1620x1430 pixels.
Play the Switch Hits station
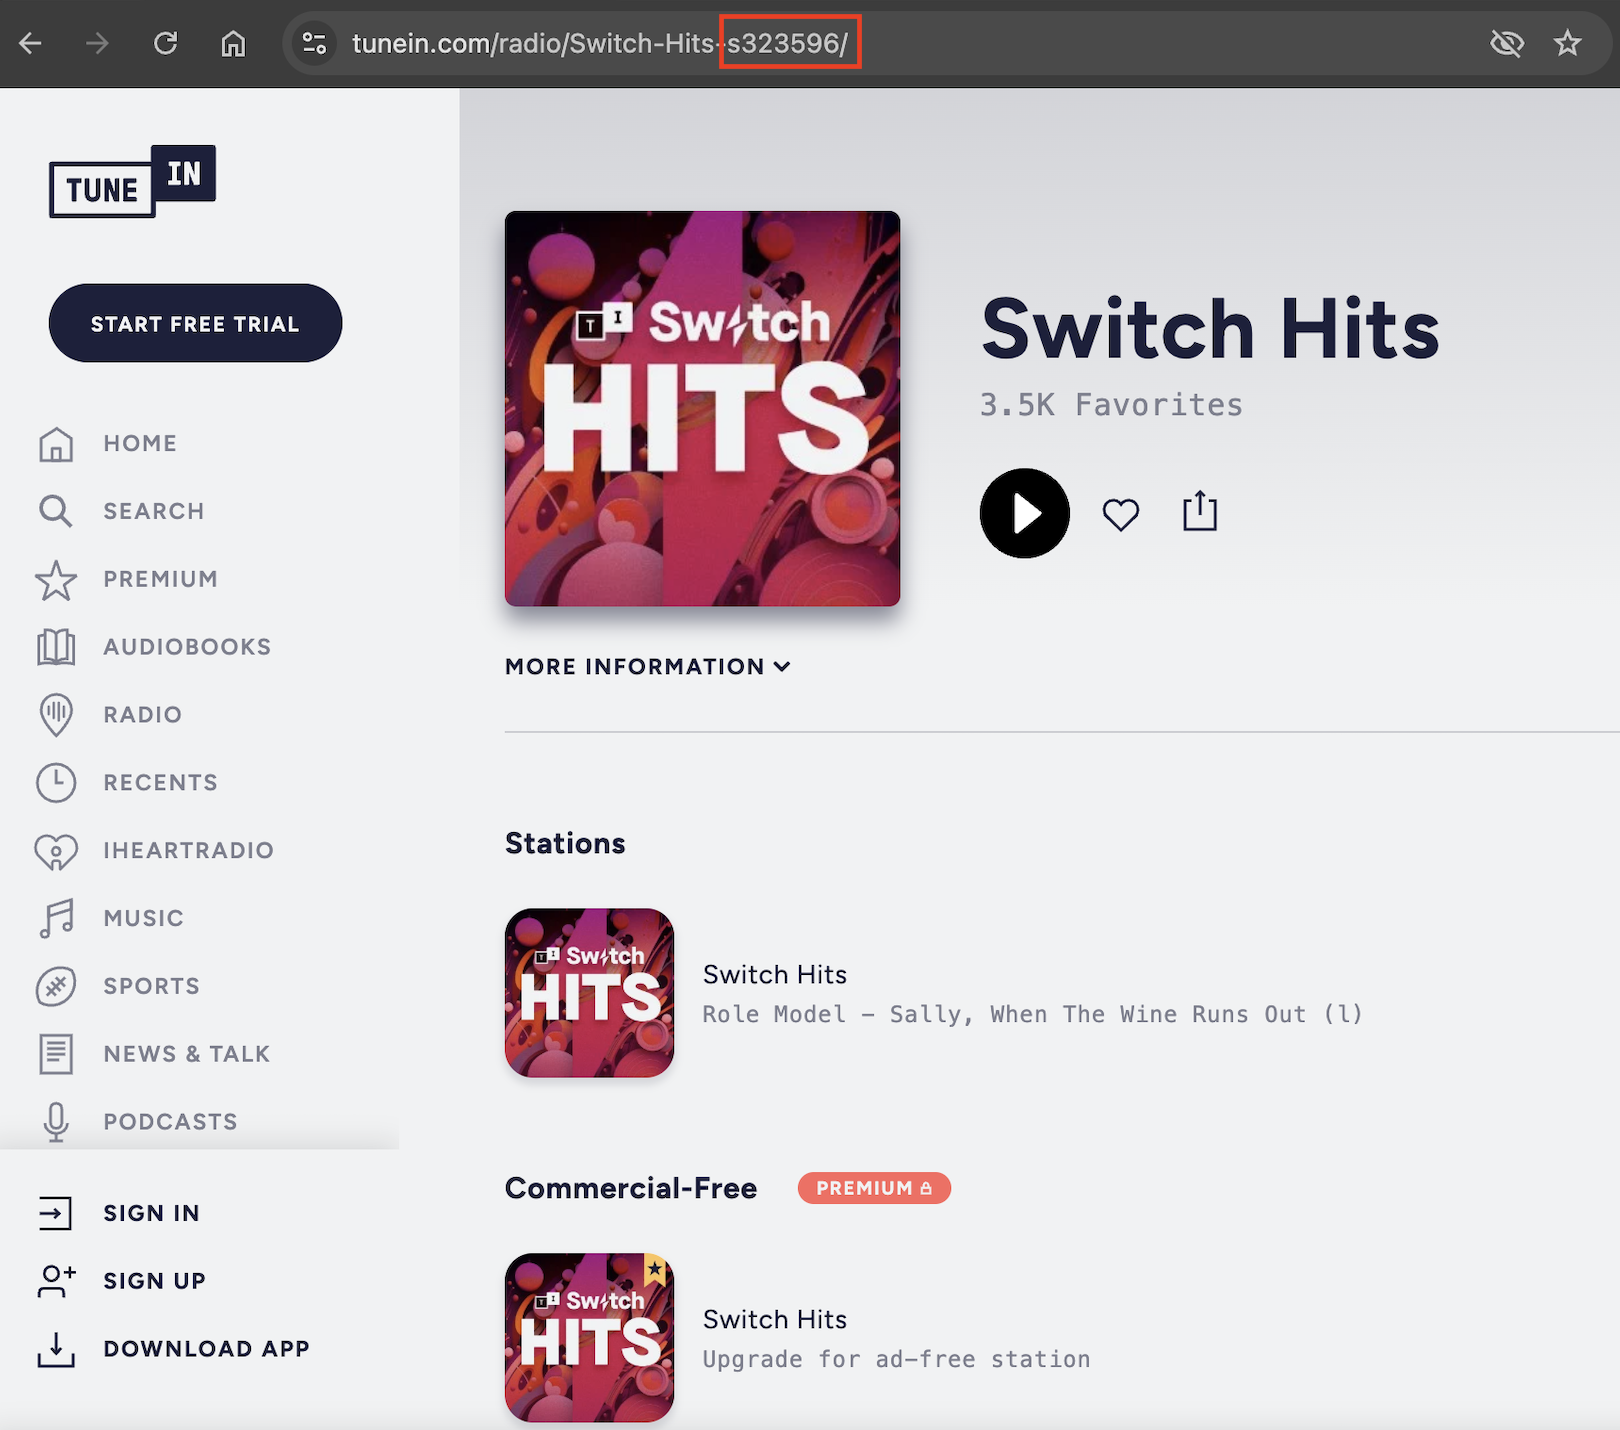(x=1025, y=513)
